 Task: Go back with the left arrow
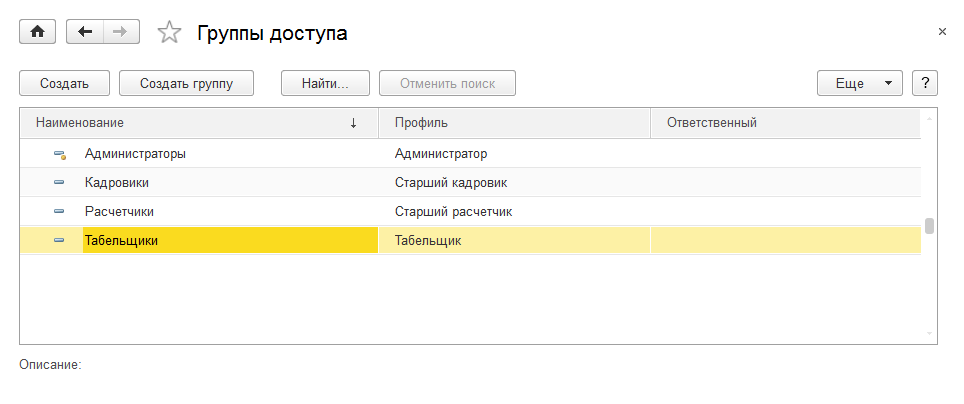click(x=84, y=32)
